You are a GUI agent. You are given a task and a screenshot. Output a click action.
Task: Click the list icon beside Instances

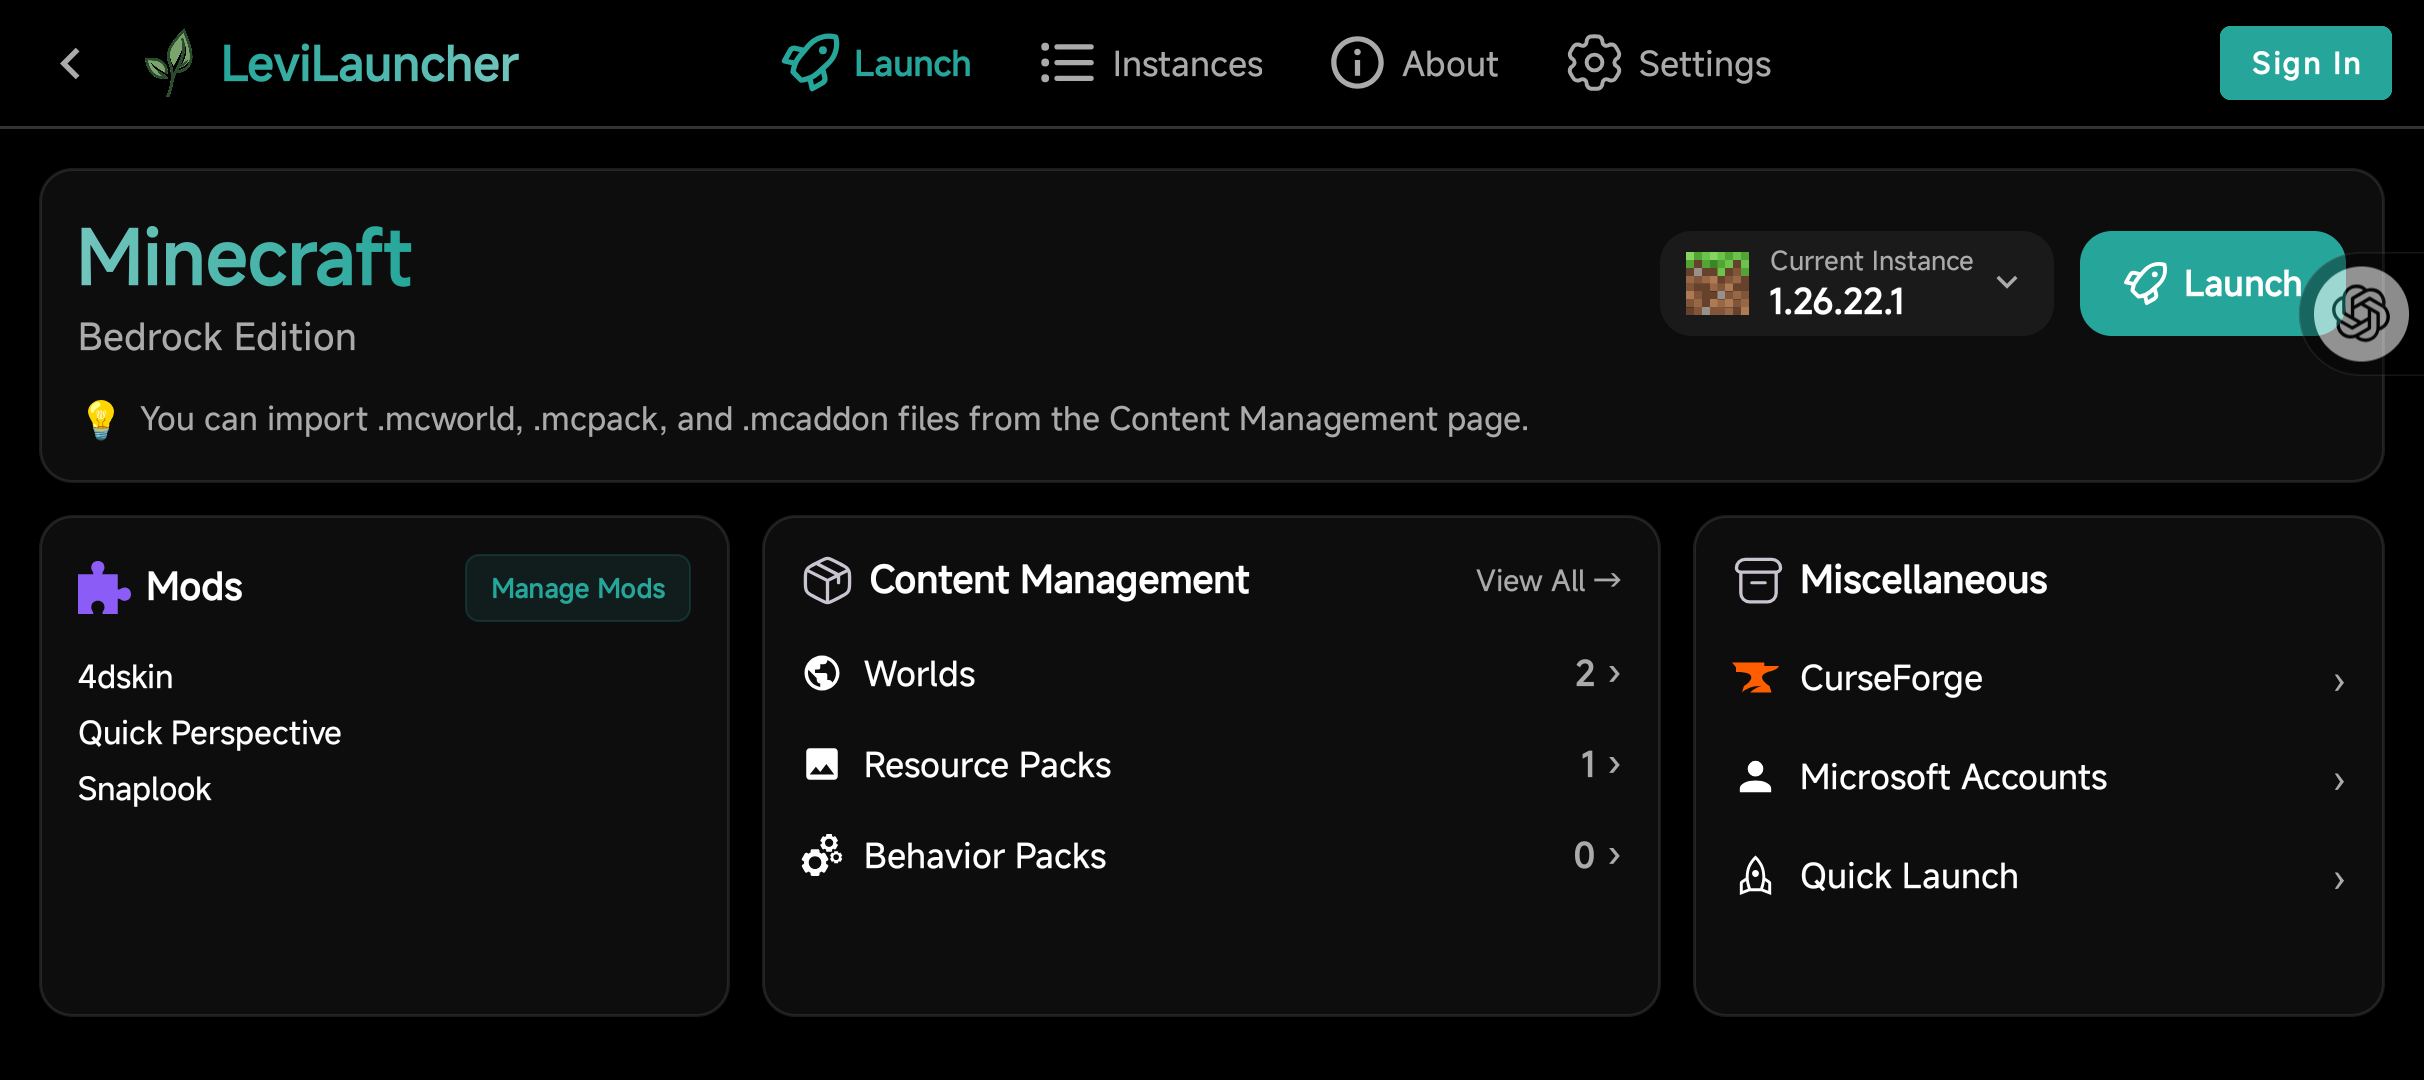(x=1067, y=63)
